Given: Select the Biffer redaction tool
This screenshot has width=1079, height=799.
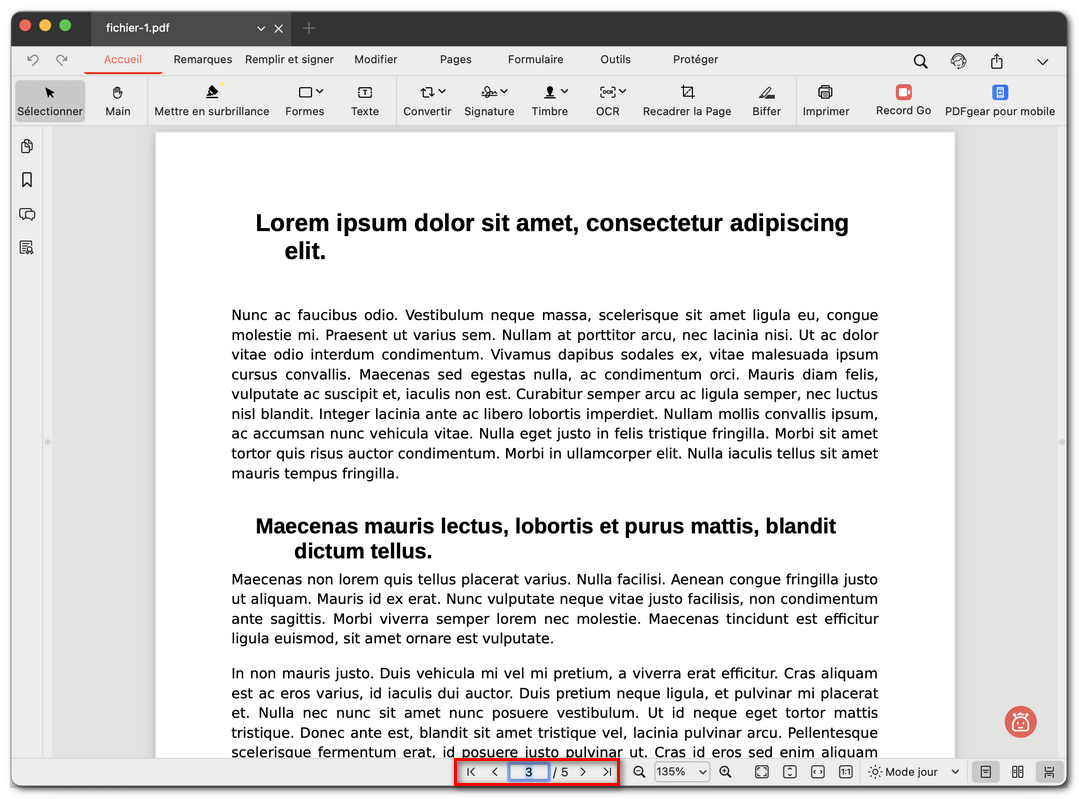Looking at the screenshot, I should 766,100.
